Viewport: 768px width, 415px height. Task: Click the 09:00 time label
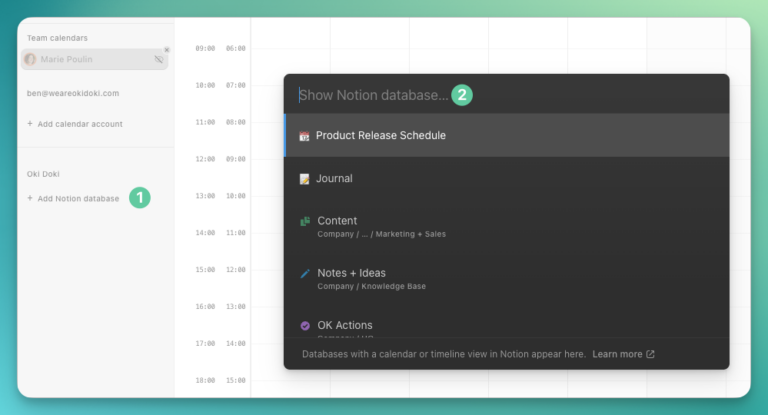[x=205, y=49]
